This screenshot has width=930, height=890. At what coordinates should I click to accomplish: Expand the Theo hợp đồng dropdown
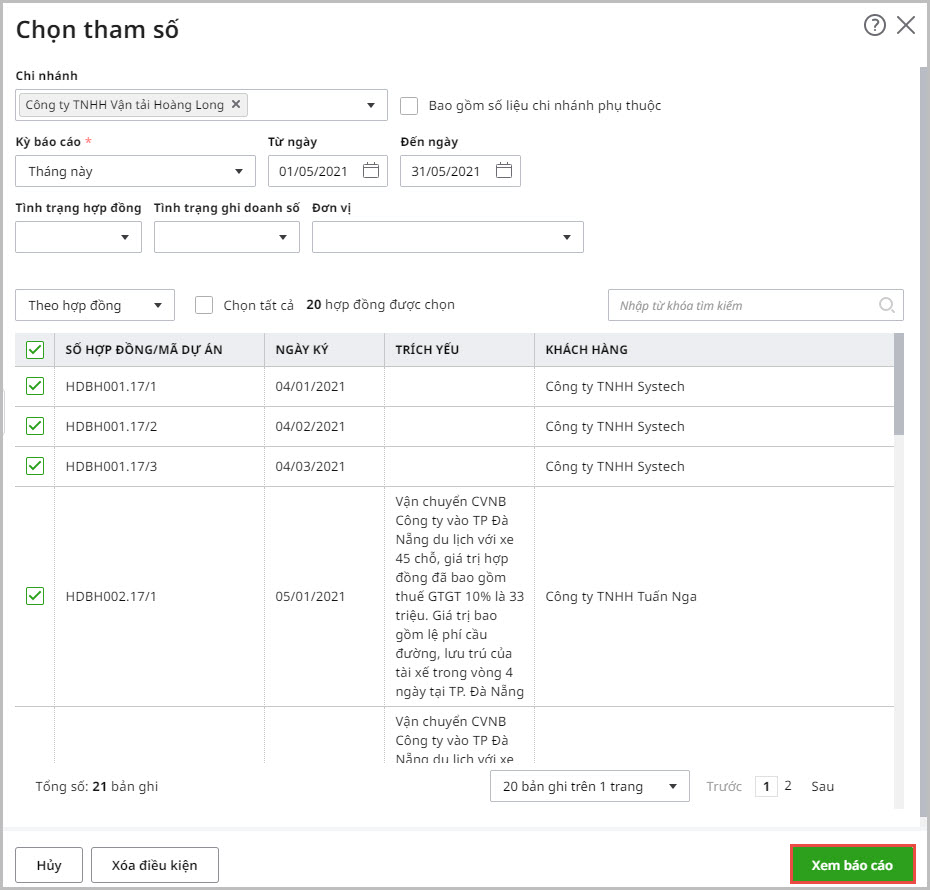point(95,305)
